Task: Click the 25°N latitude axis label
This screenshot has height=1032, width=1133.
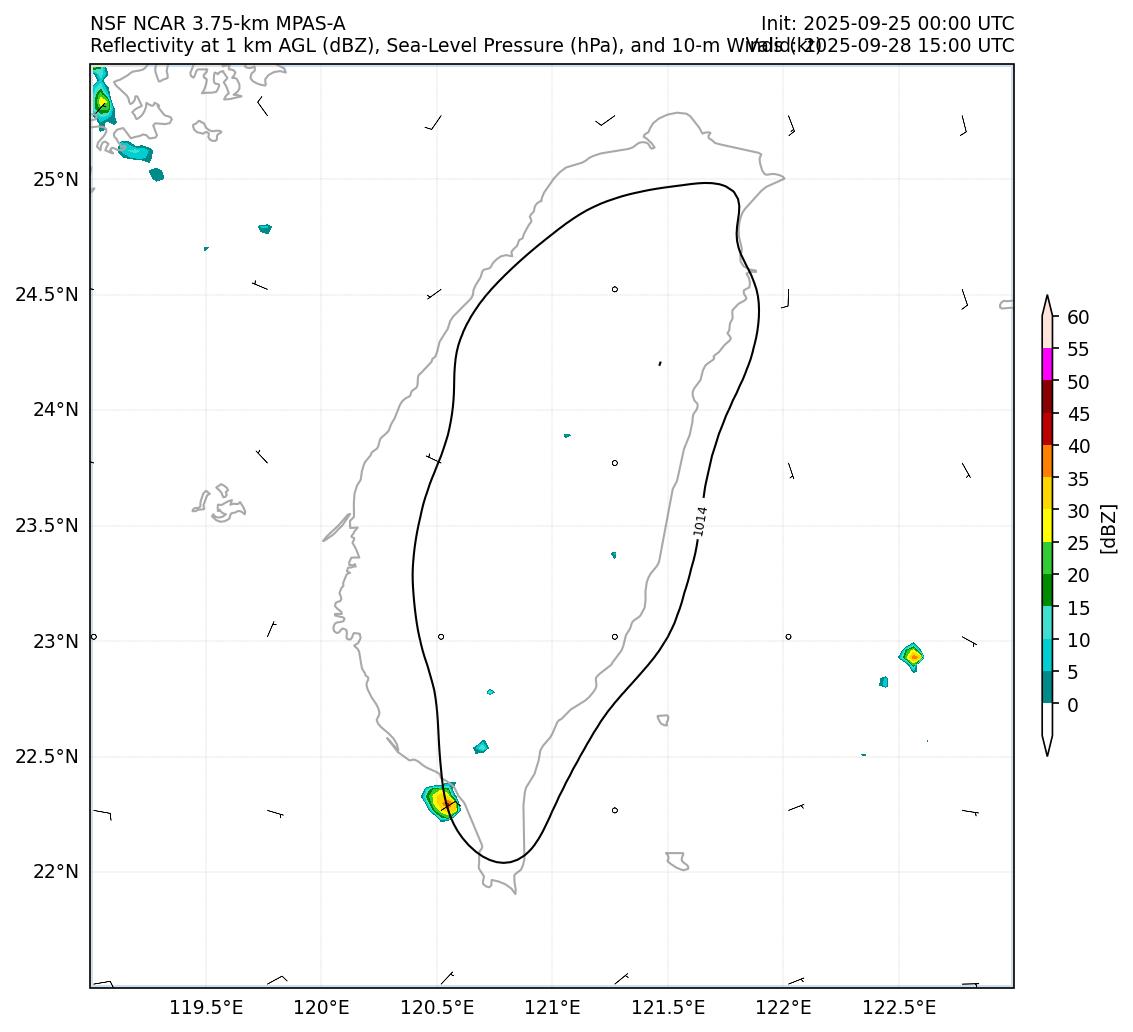Action: point(55,180)
